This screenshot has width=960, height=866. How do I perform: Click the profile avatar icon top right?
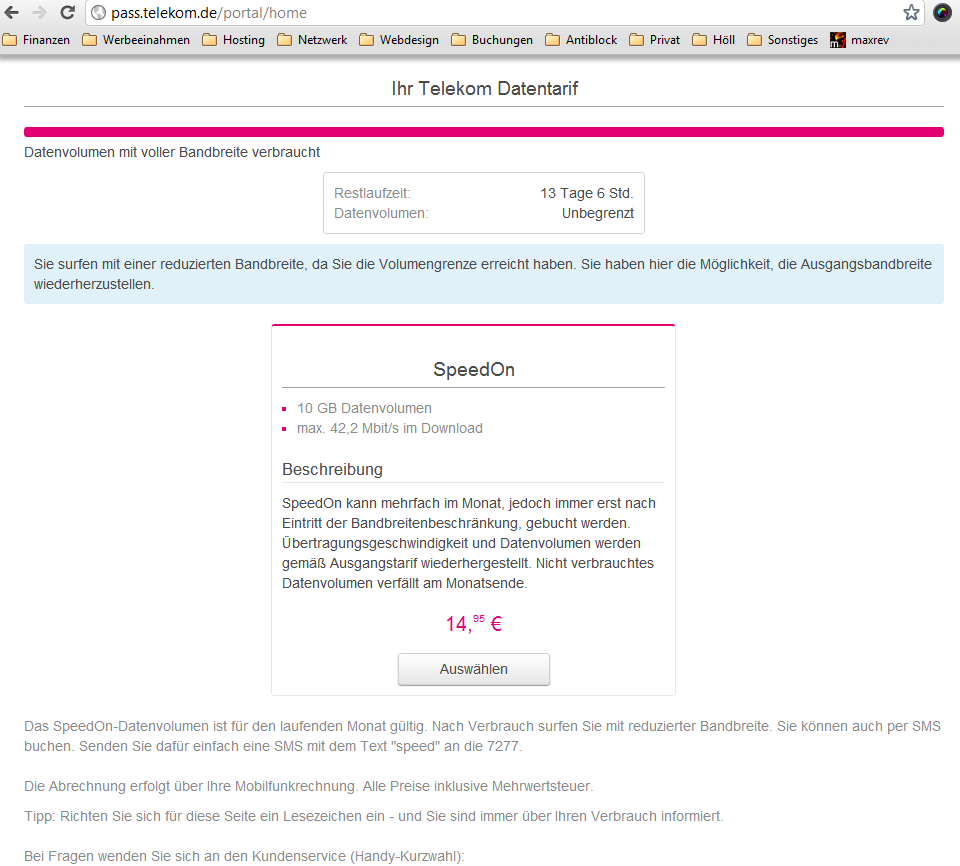[x=941, y=13]
